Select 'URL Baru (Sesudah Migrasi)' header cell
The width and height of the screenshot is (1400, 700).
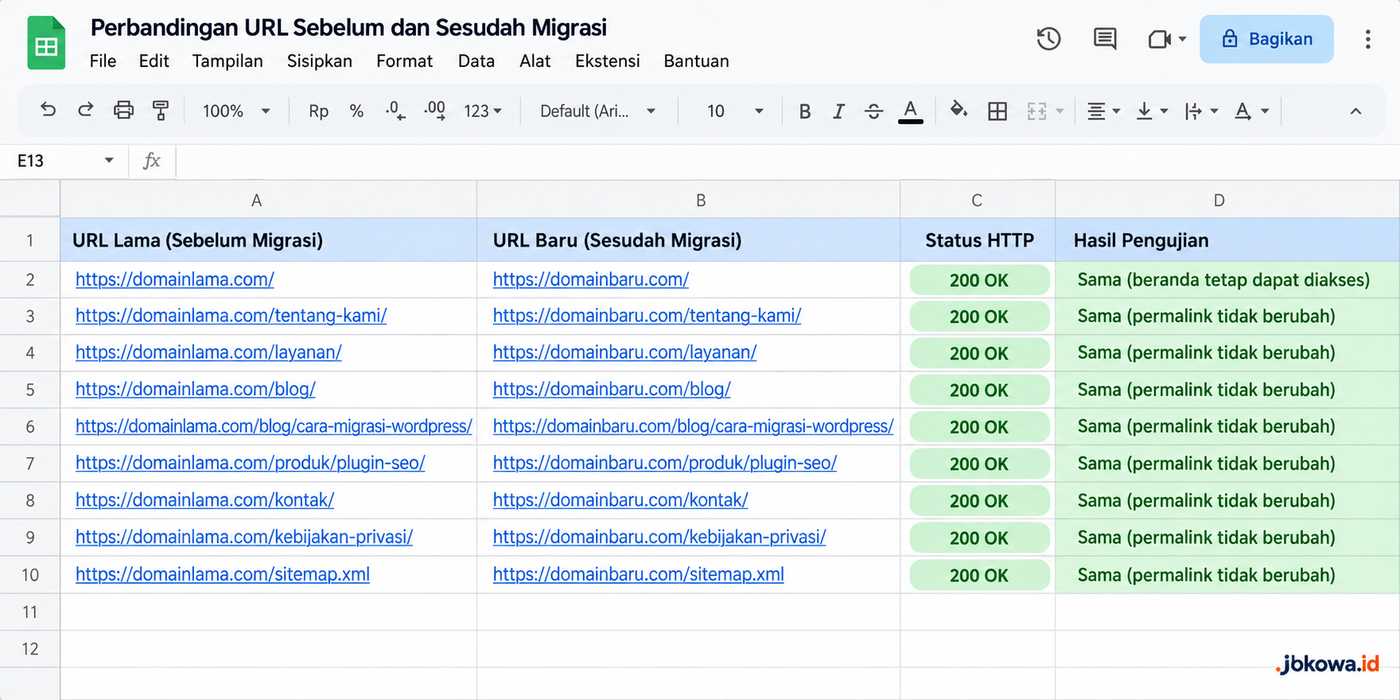point(688,240)
